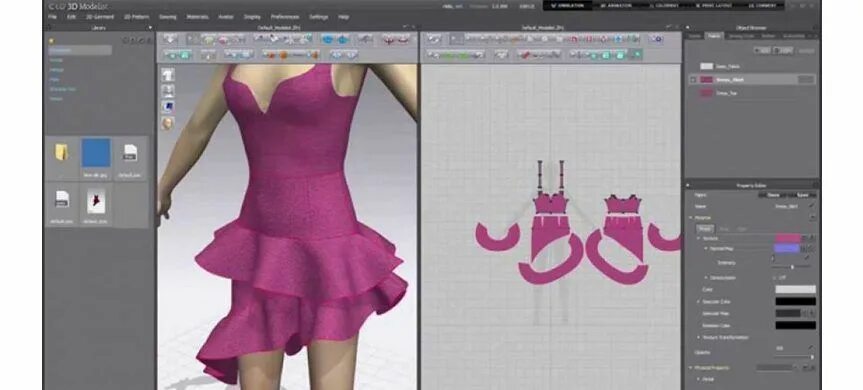
Task: Click the blue rendering style icon in 3D view
Action: (167, 107)
